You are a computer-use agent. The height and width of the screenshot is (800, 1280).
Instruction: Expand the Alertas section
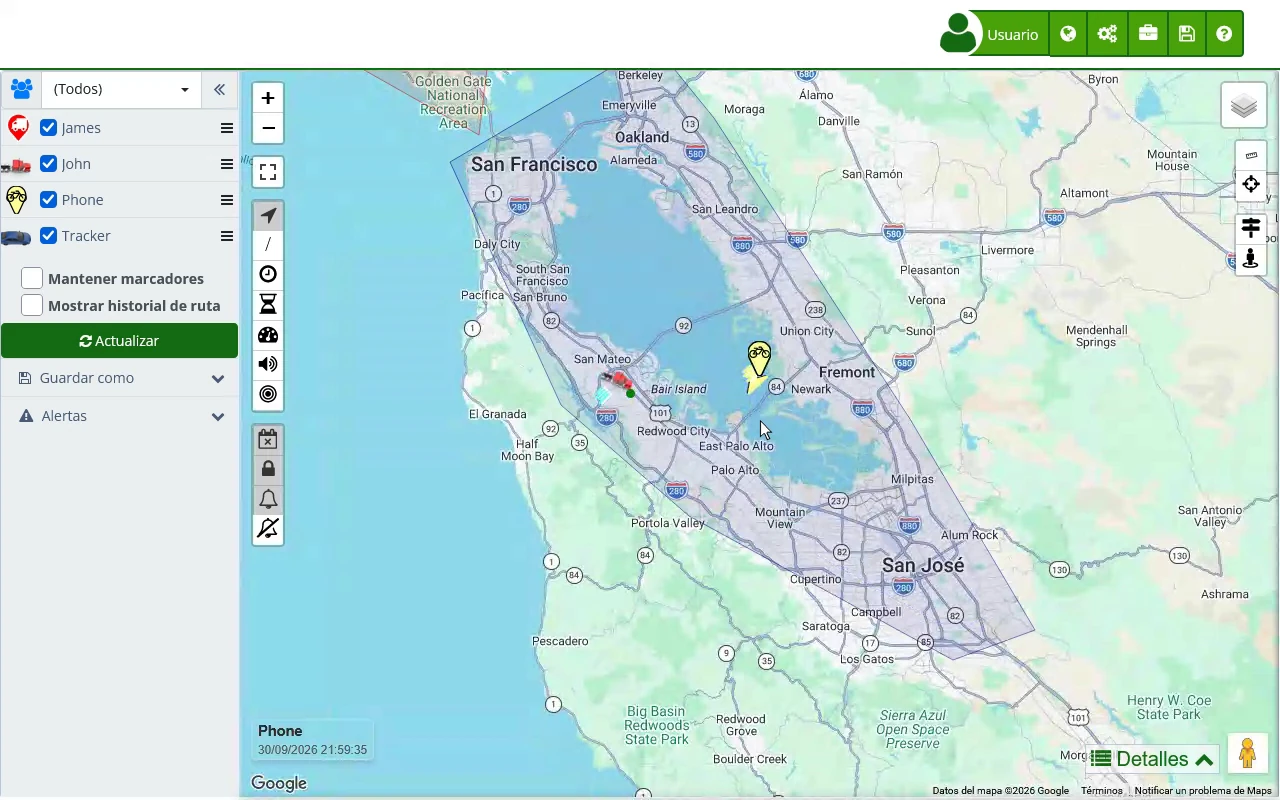120,416
